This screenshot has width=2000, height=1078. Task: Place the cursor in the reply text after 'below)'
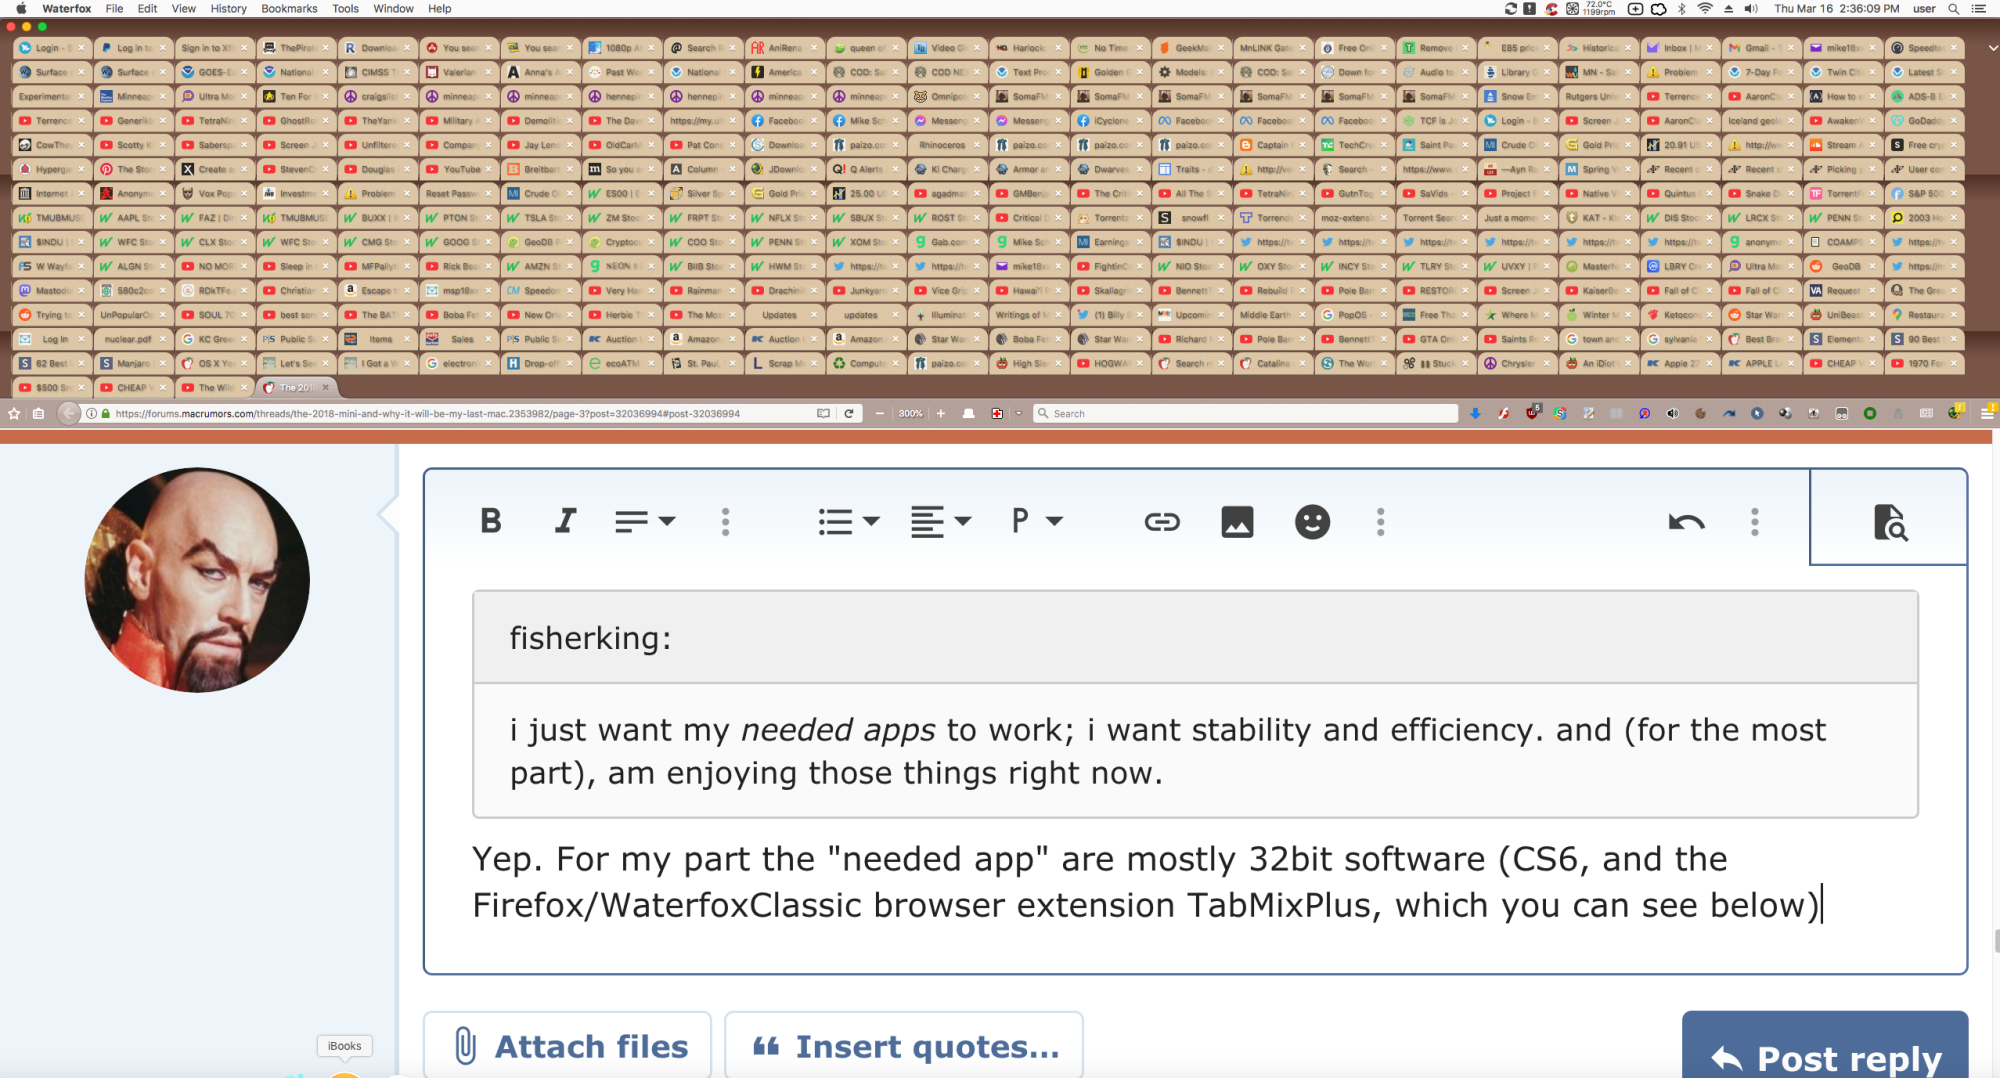pos(1821,905)
